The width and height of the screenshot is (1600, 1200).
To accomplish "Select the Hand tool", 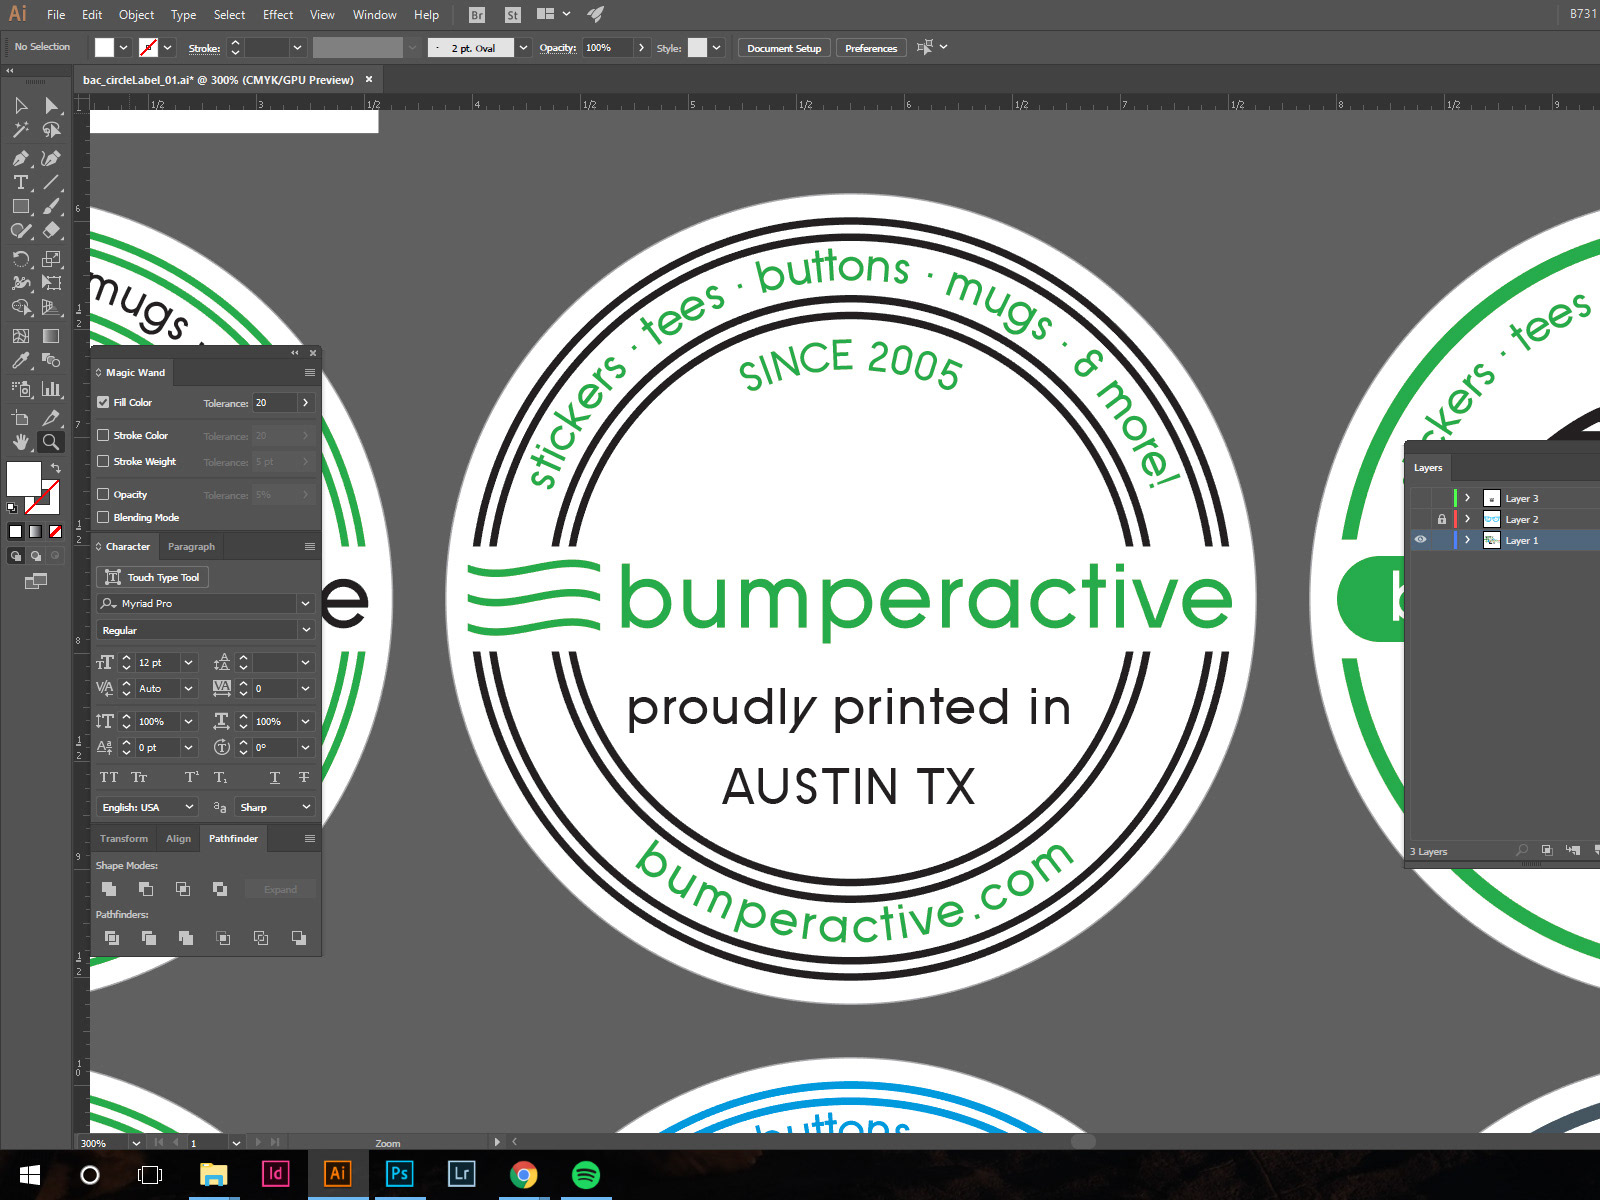I will coord(21,442).
